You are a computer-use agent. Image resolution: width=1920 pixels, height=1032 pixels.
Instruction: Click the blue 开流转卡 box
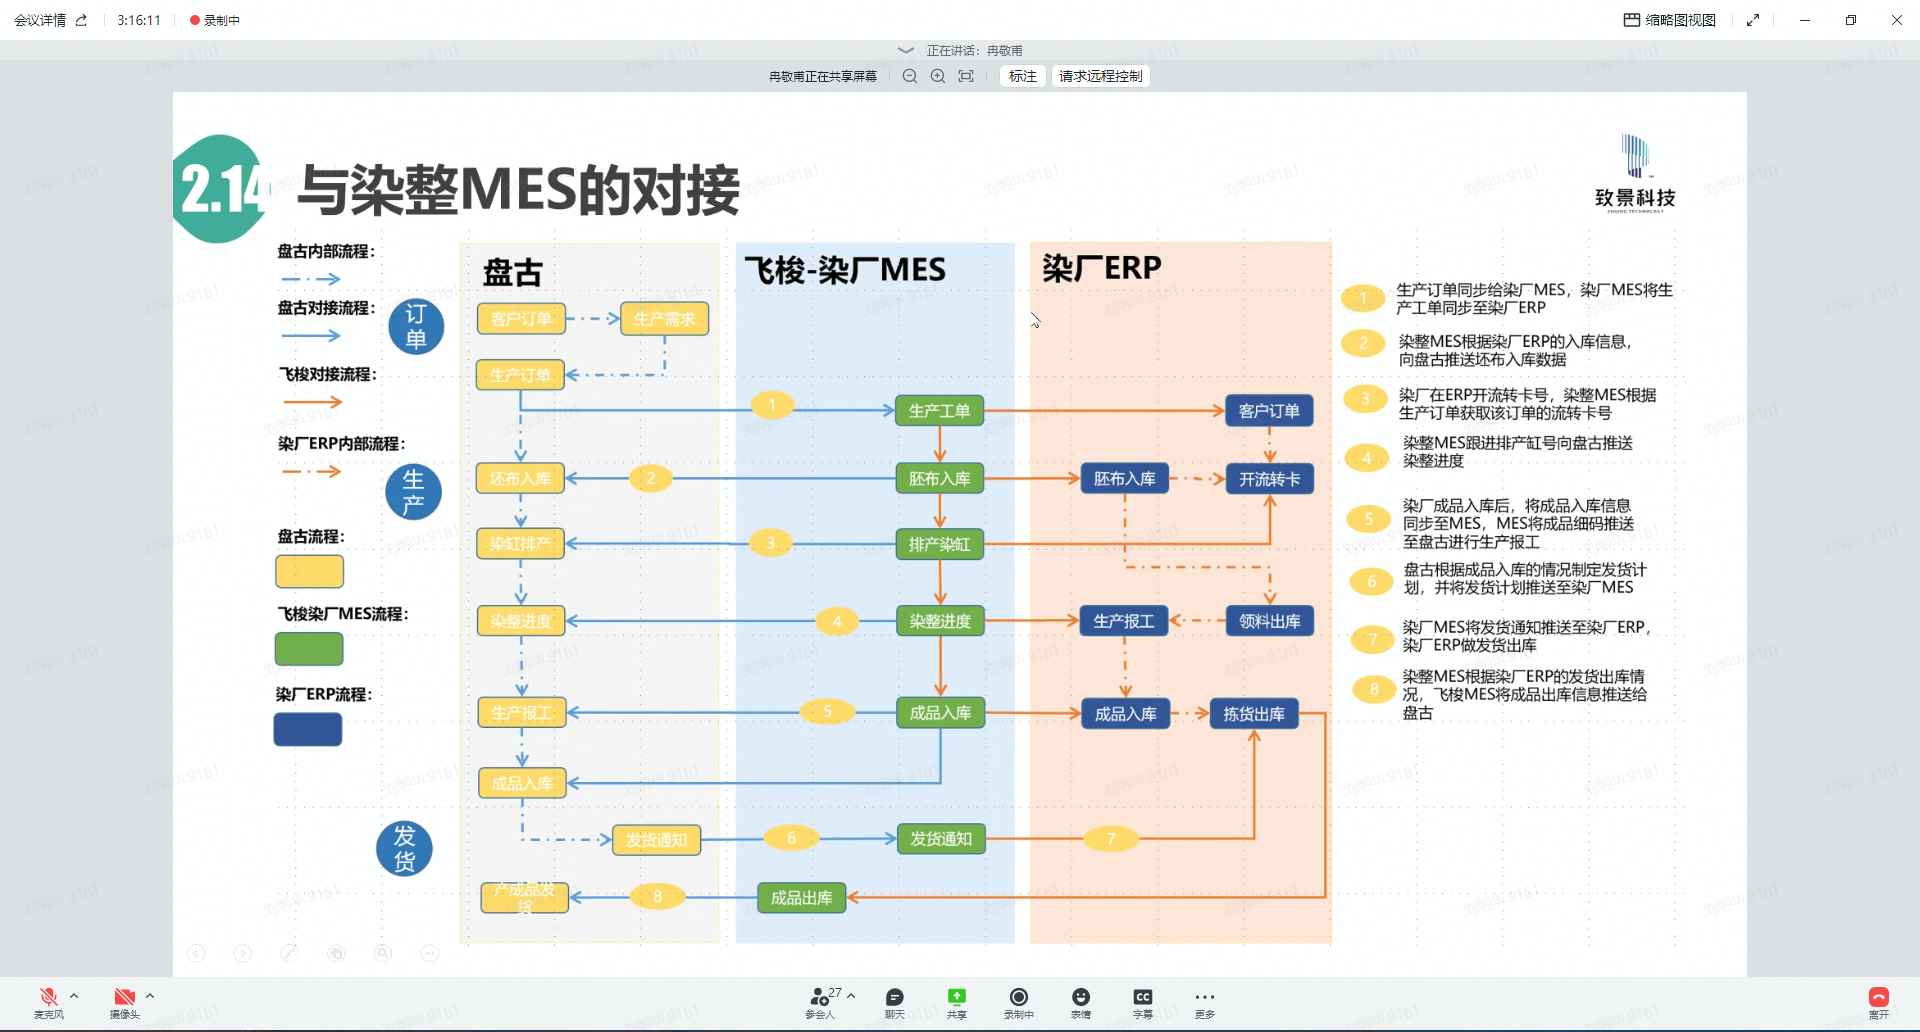[1270, 479]
